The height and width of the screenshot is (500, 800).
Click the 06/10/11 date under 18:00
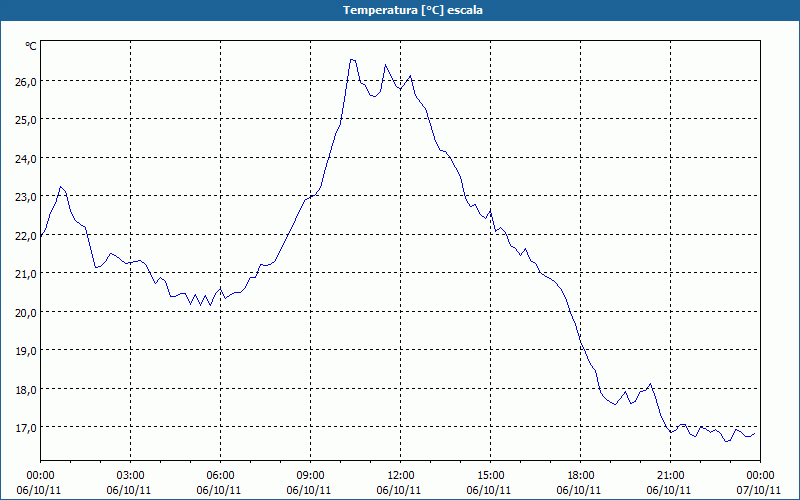tap(579, 490)
